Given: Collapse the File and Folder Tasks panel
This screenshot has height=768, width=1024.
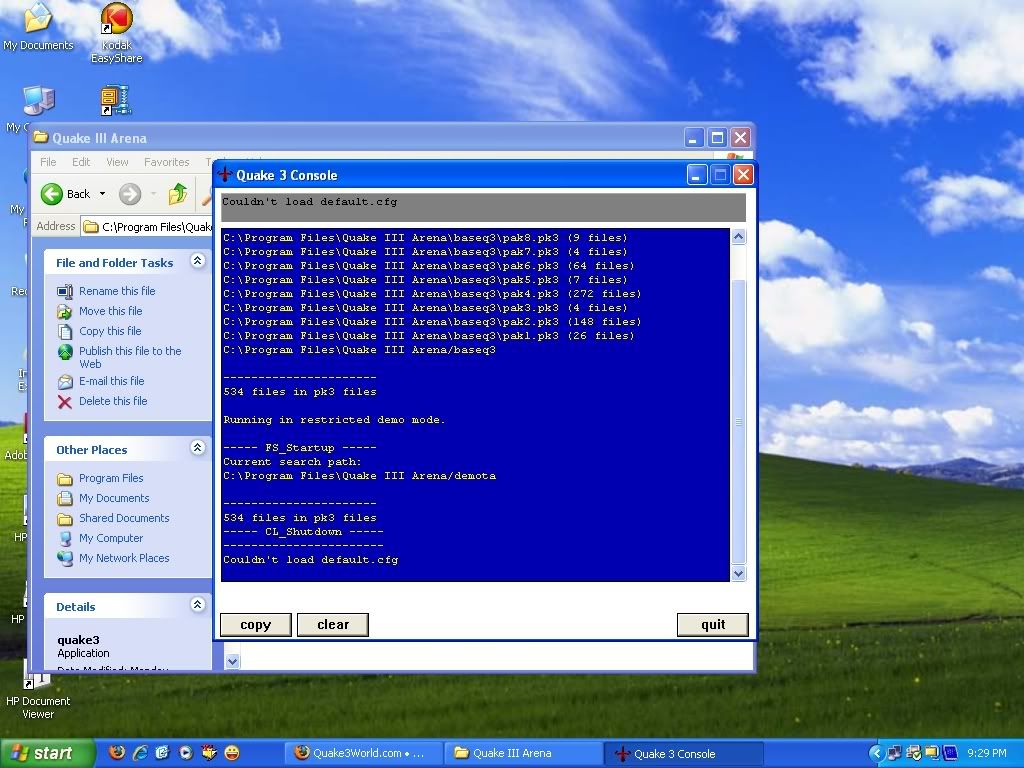Looking at the screenshot, I should tap(197, 261).
